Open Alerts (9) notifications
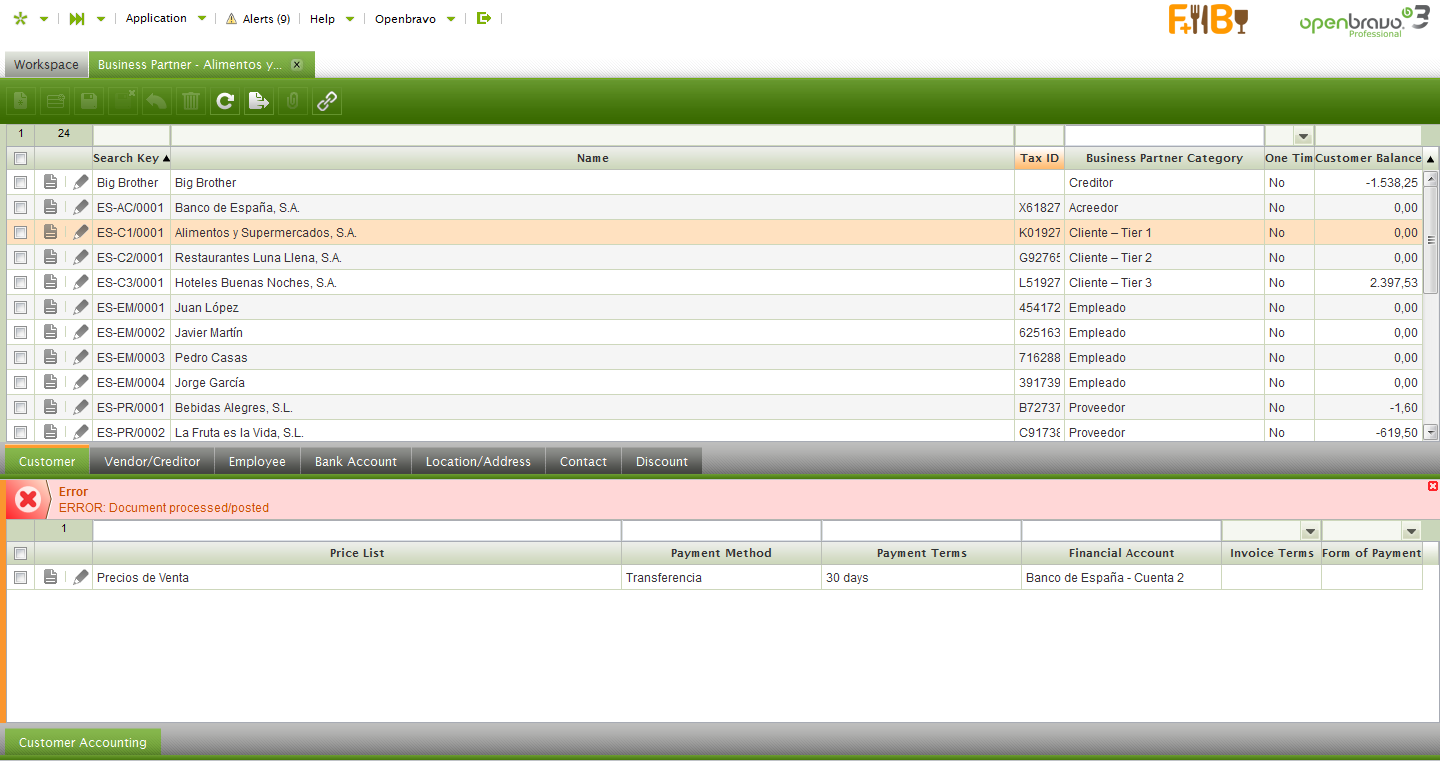The width and height of the screenshot is (1440, 761). pyautogui.click(x=258, y=19)
